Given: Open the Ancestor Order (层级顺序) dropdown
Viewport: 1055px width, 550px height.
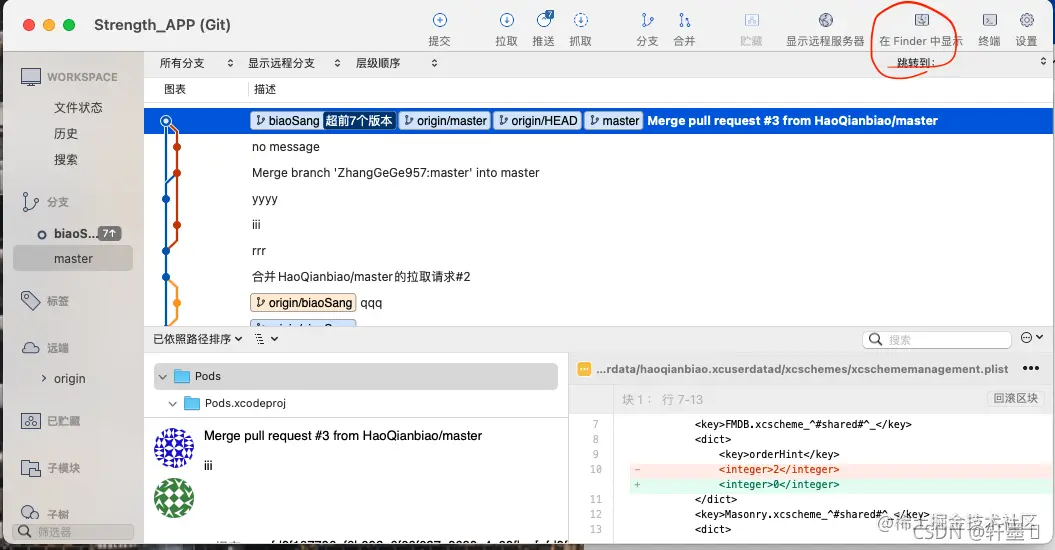Looking at the screenshot, I should click(x=396, y=63).
